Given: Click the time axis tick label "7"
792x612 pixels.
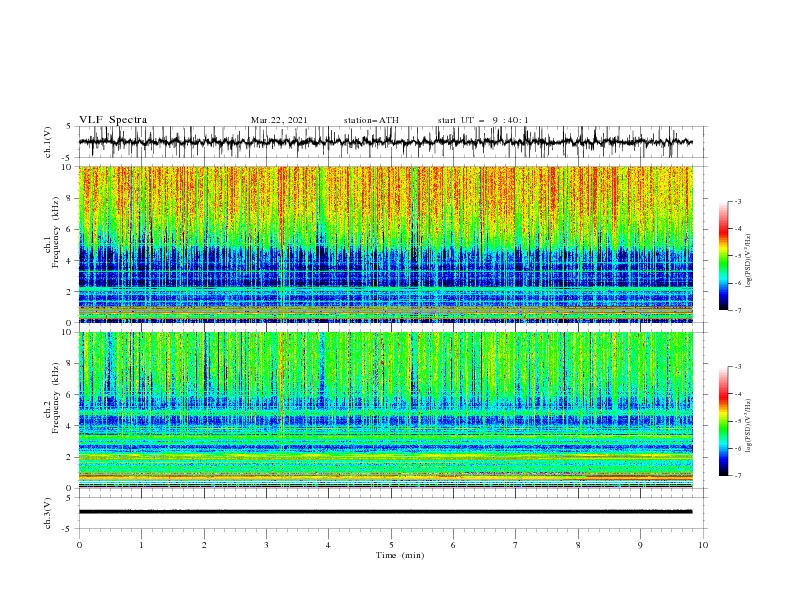Looking at the screenshot, I should 515,545.
